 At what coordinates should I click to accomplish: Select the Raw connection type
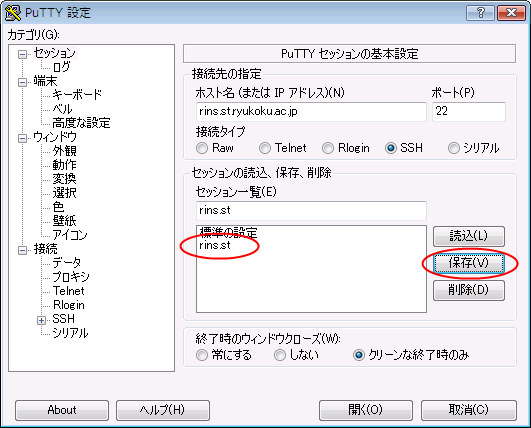pos(202,148)
